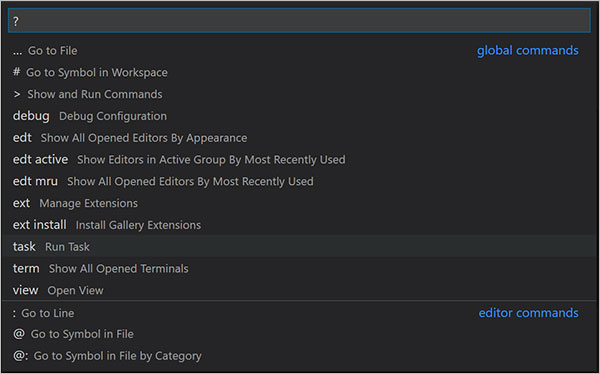Pick the debug Debug Configuration entry
Viewport: 600px width, 374px height.
pos(299,116)
